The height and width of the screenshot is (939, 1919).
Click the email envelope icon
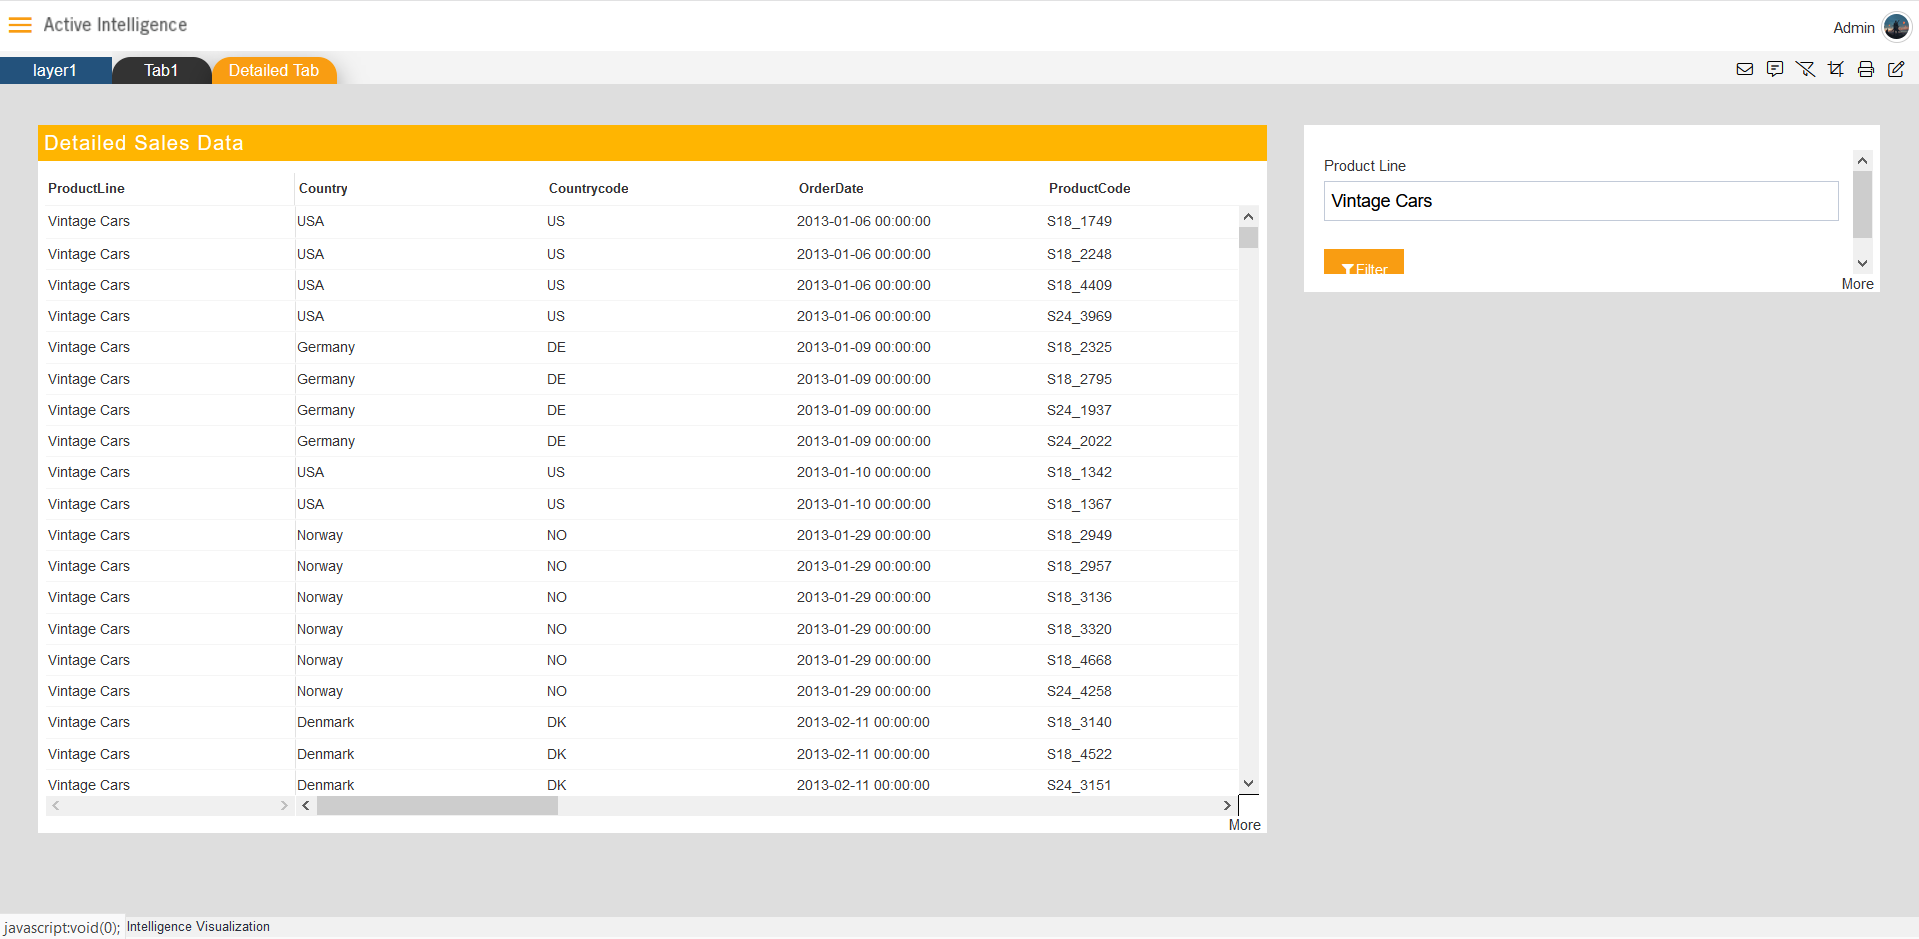(x=1745, y=69)
